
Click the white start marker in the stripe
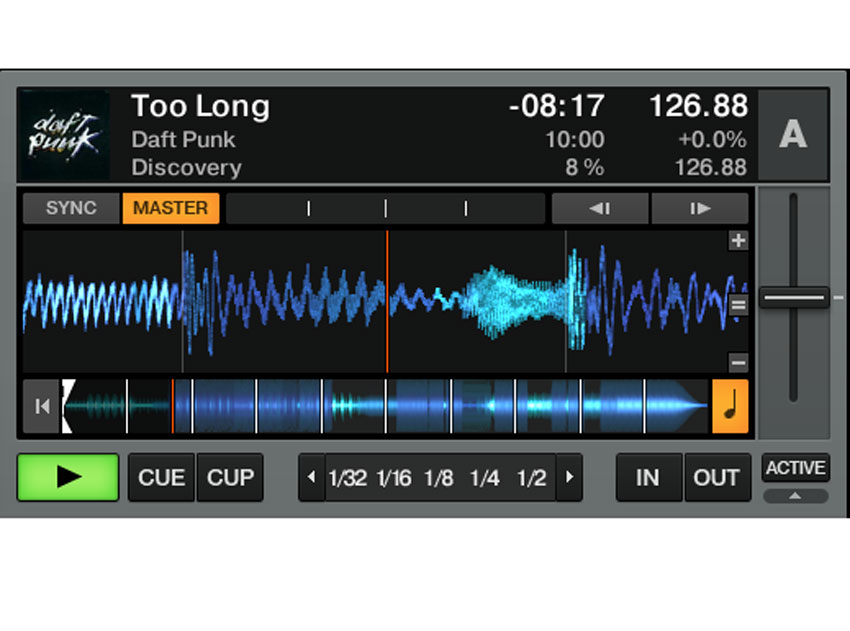point(67,406)
